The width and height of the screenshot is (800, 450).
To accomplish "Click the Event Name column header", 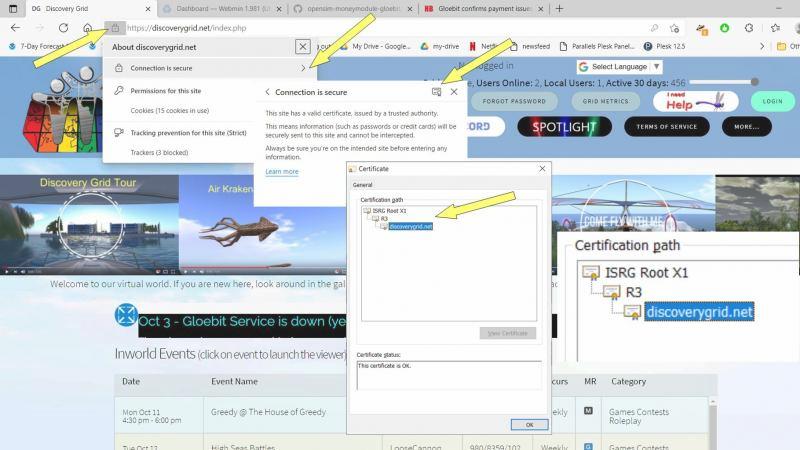I will pyautogui.click(x=234, y=382).
